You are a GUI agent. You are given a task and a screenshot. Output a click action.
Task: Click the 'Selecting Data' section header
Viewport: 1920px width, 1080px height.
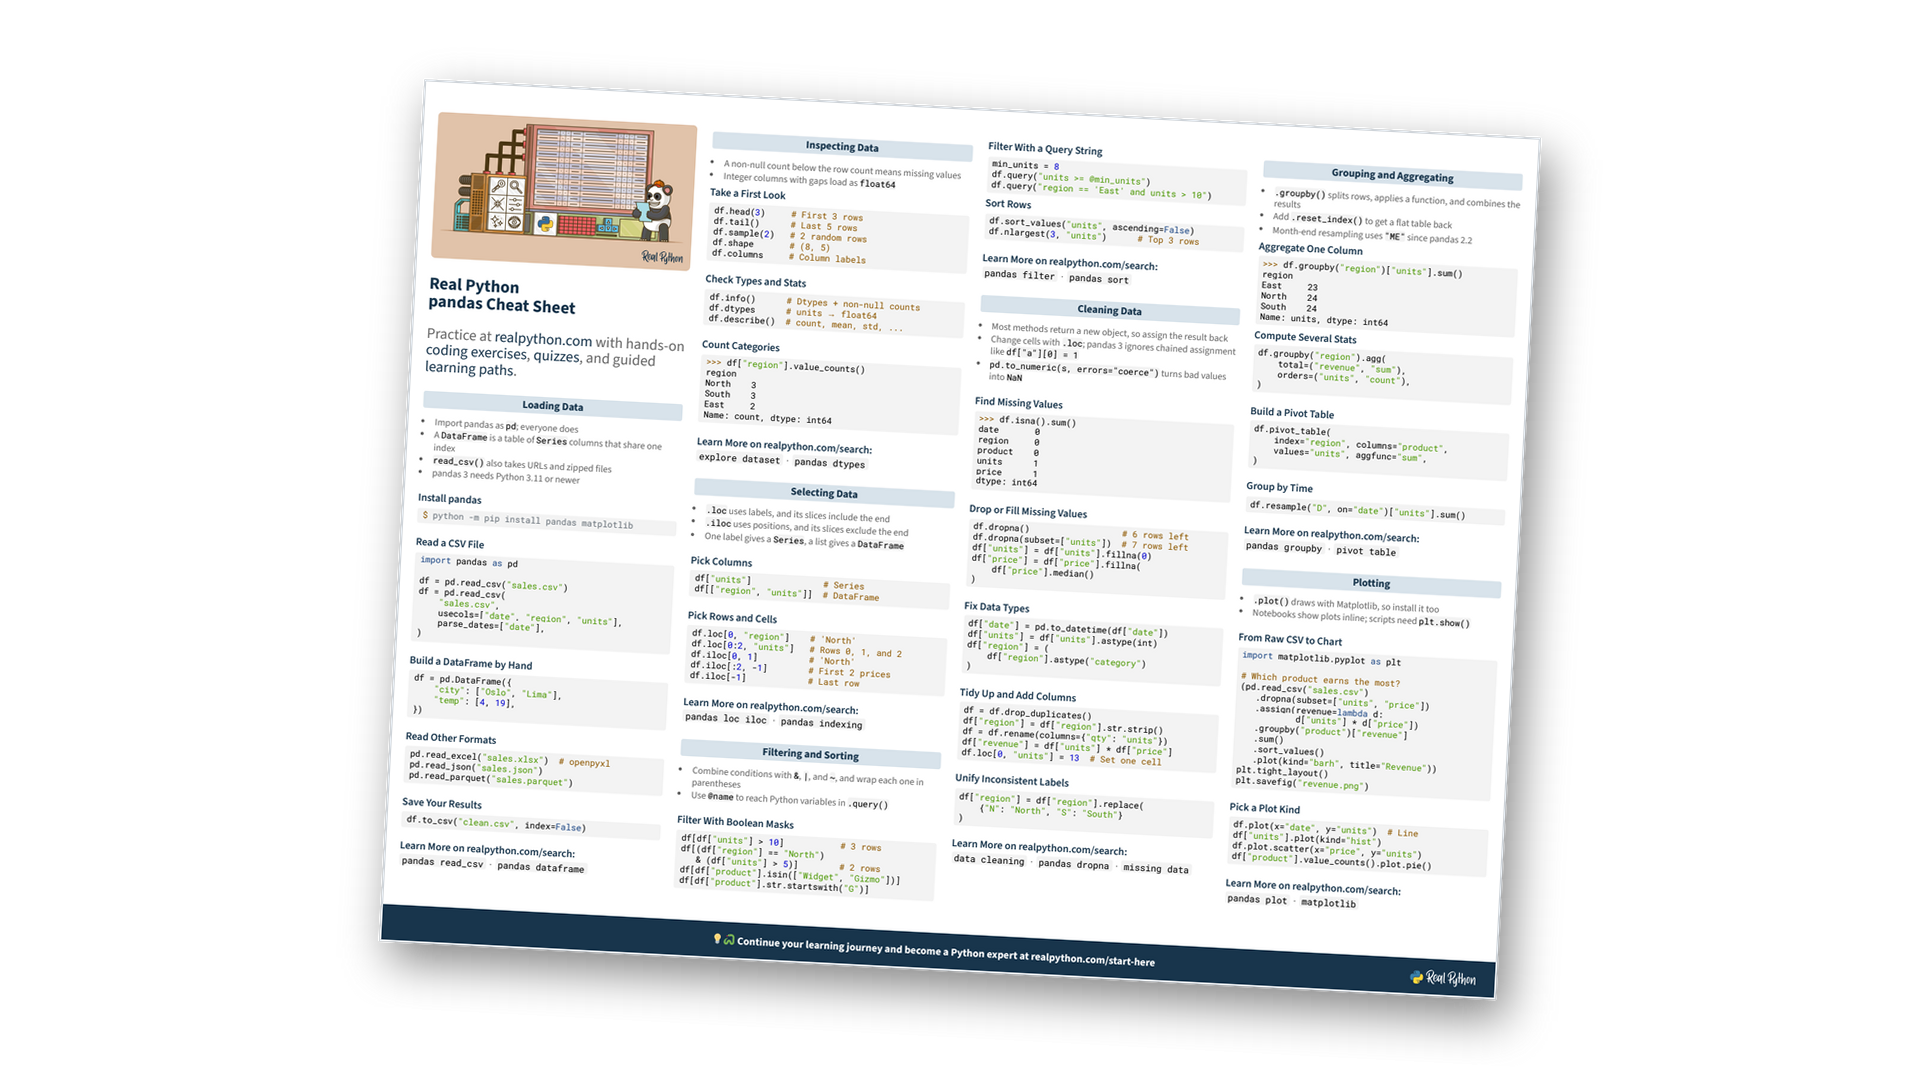(x=824, y=493)
